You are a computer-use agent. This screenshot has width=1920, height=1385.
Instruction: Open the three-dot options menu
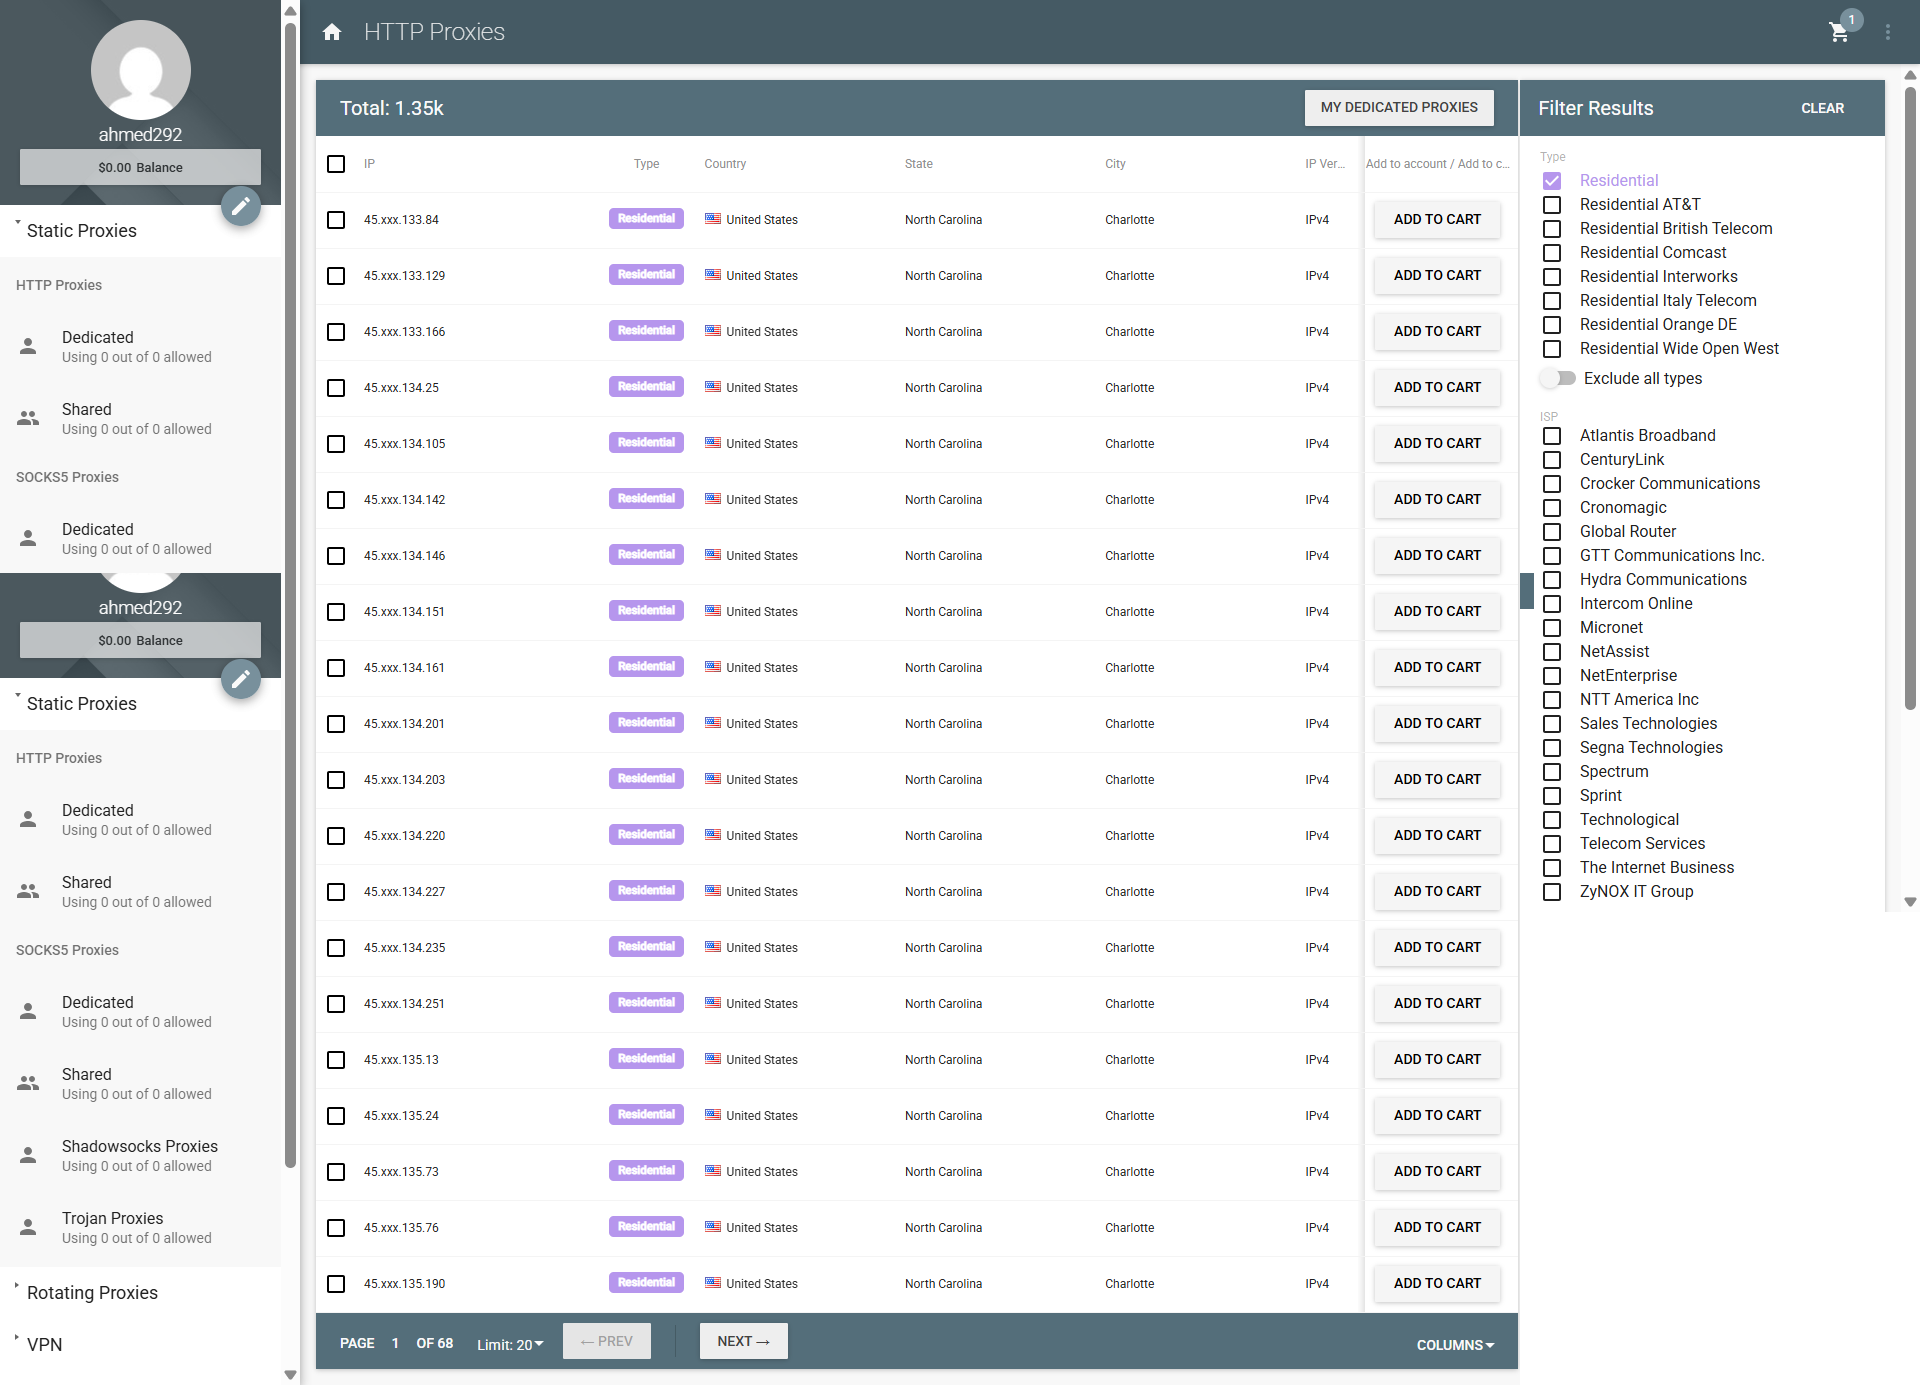click(x=1888, y=32)
